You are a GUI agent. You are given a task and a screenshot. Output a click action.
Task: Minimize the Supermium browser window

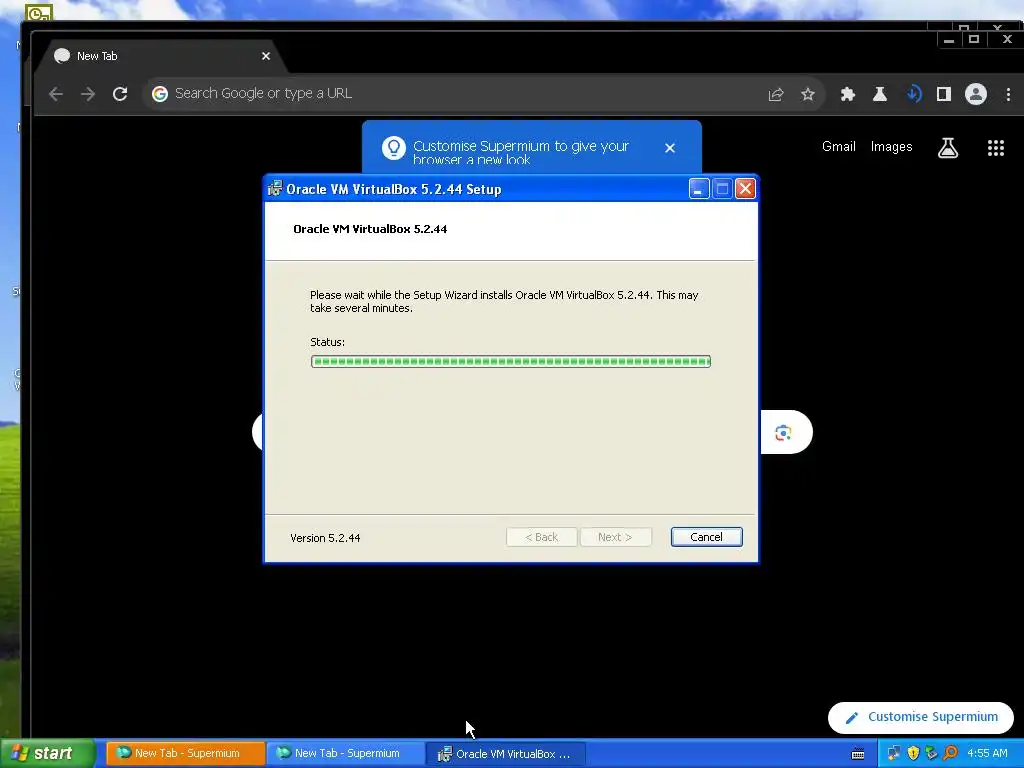click(949, 40)
